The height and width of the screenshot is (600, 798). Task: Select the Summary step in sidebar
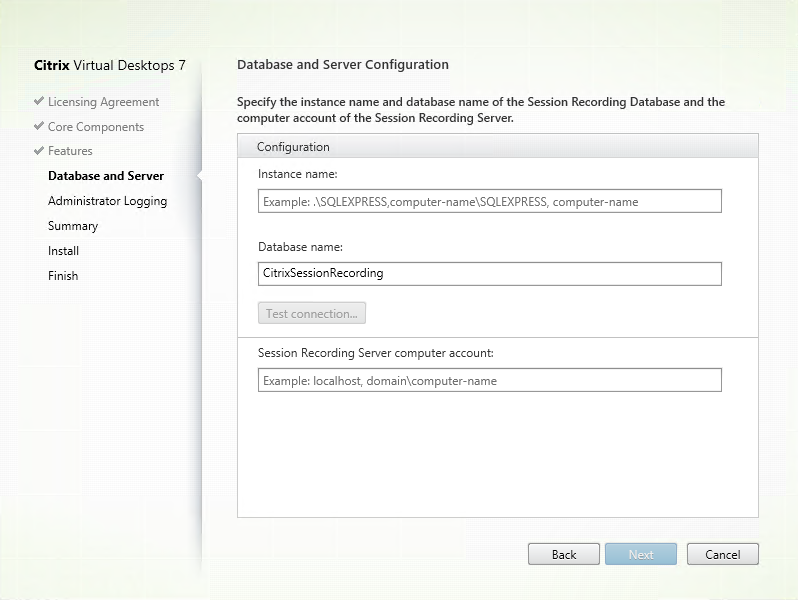click(x=73, y=226)
